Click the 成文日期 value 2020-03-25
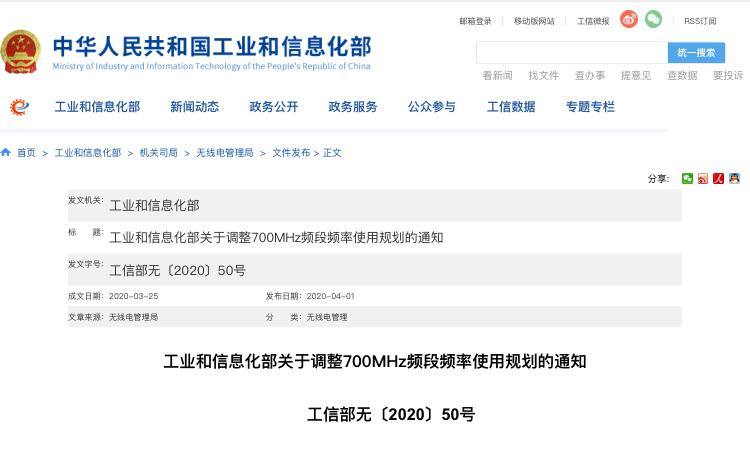 pos(133,296)
